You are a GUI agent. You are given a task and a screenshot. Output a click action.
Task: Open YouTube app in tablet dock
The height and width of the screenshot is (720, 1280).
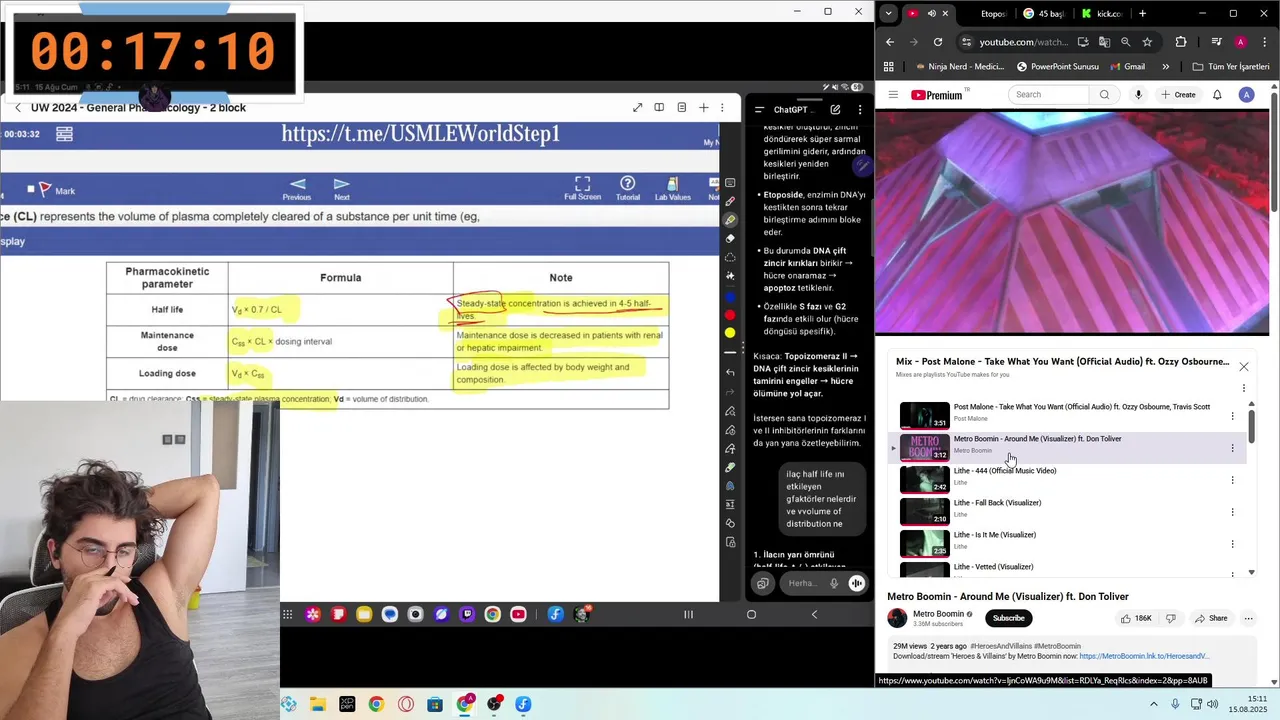click(x=518, y=614)
